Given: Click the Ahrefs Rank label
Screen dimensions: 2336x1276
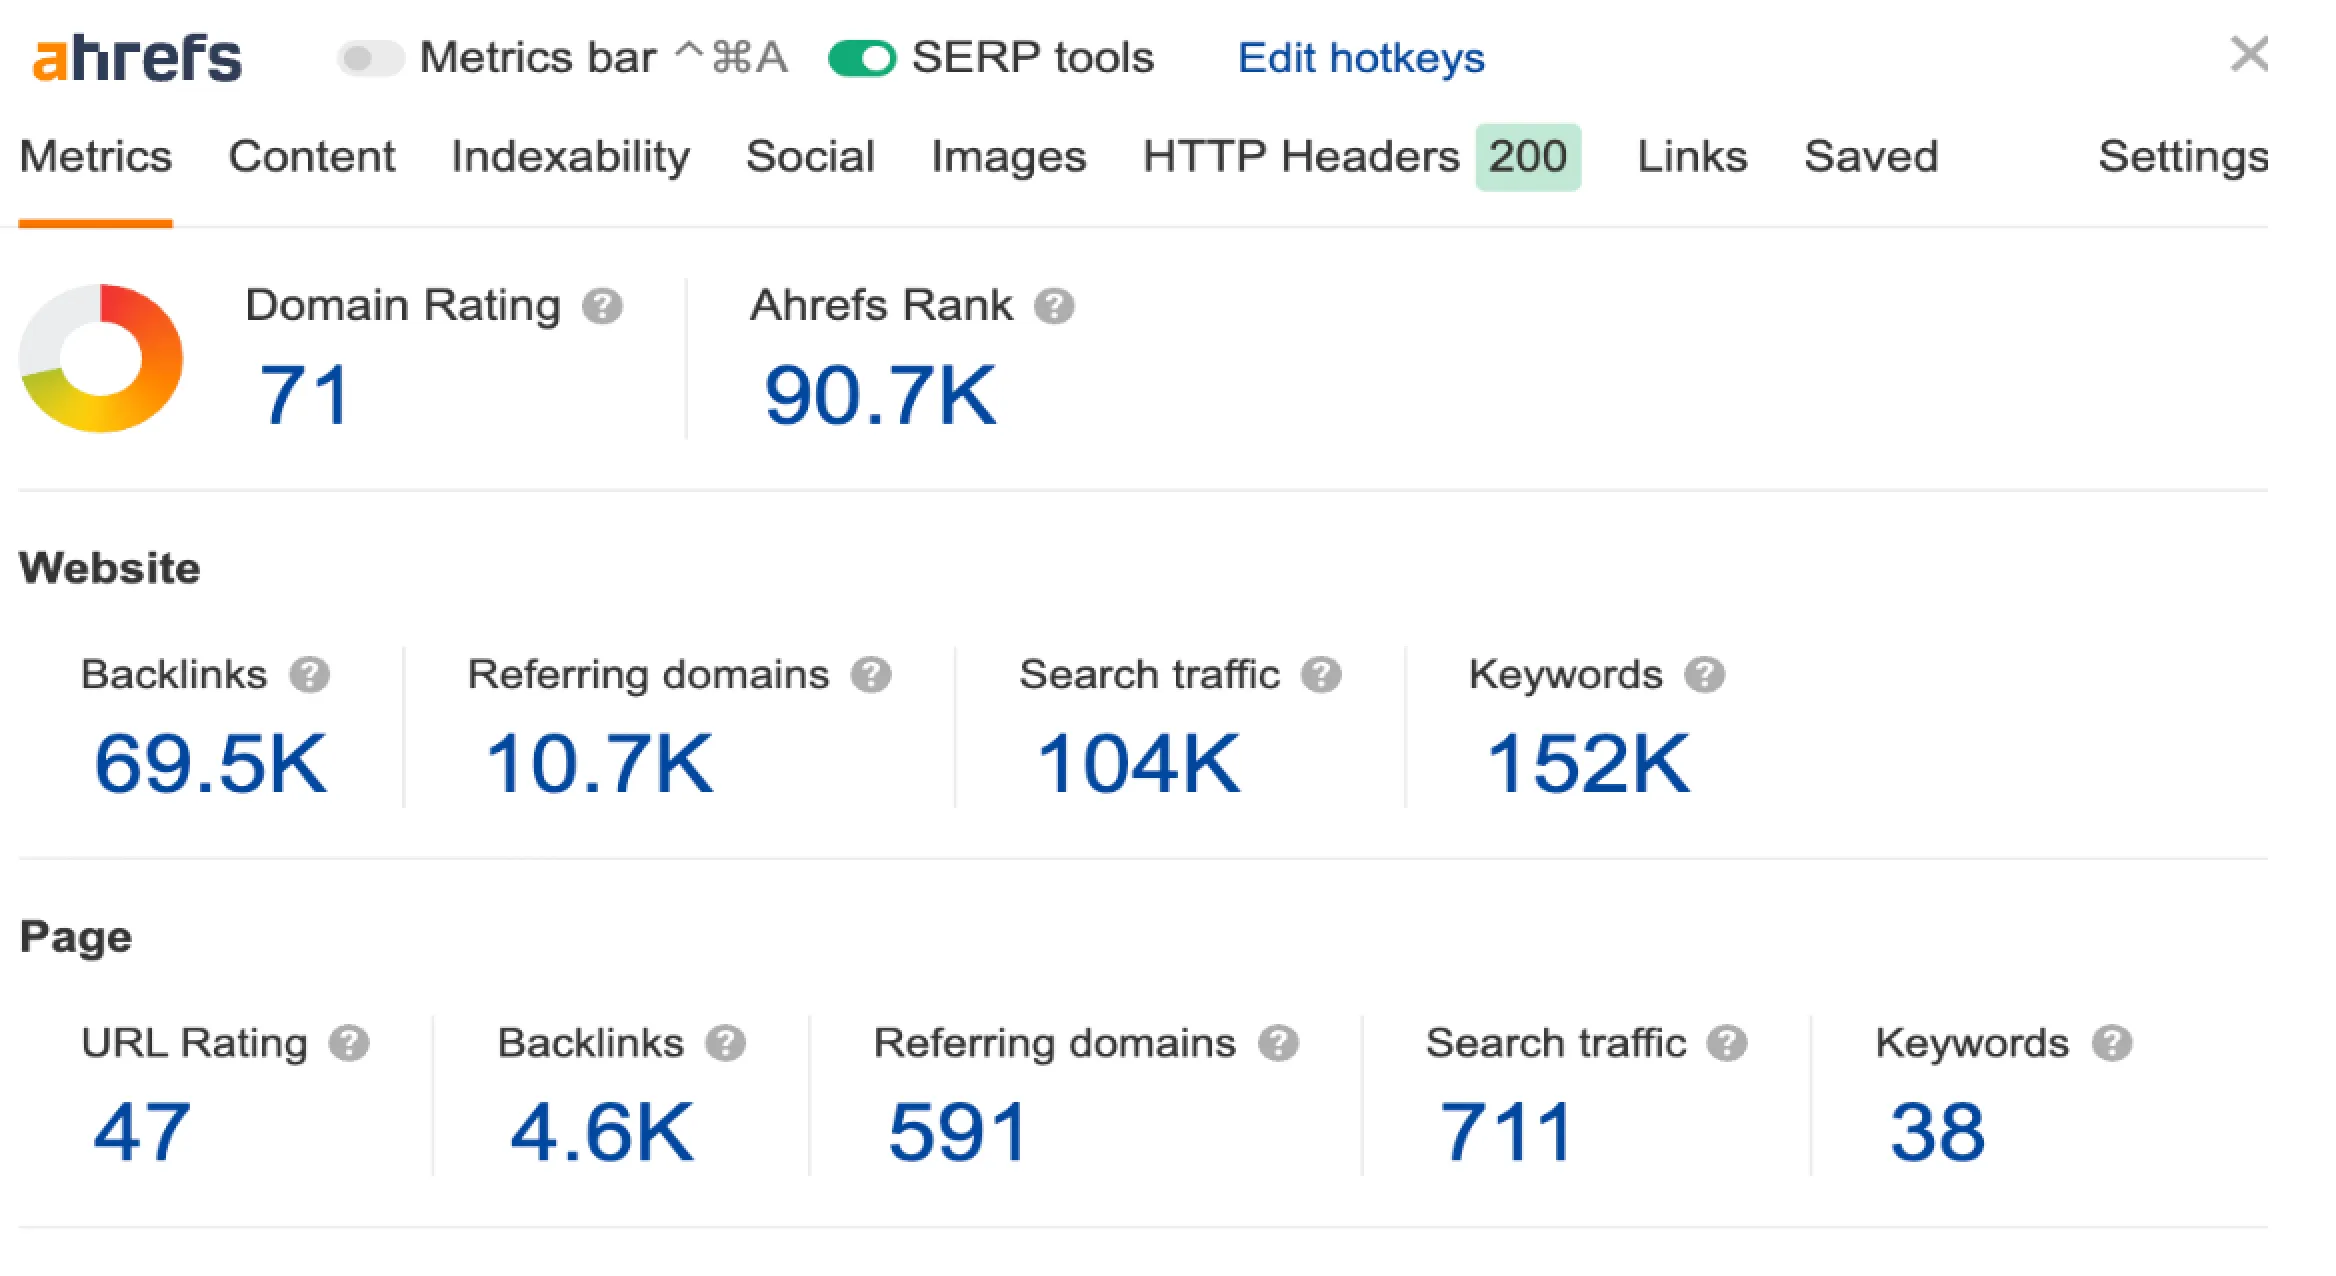Looking at the screenshot, I should point(881,305).
